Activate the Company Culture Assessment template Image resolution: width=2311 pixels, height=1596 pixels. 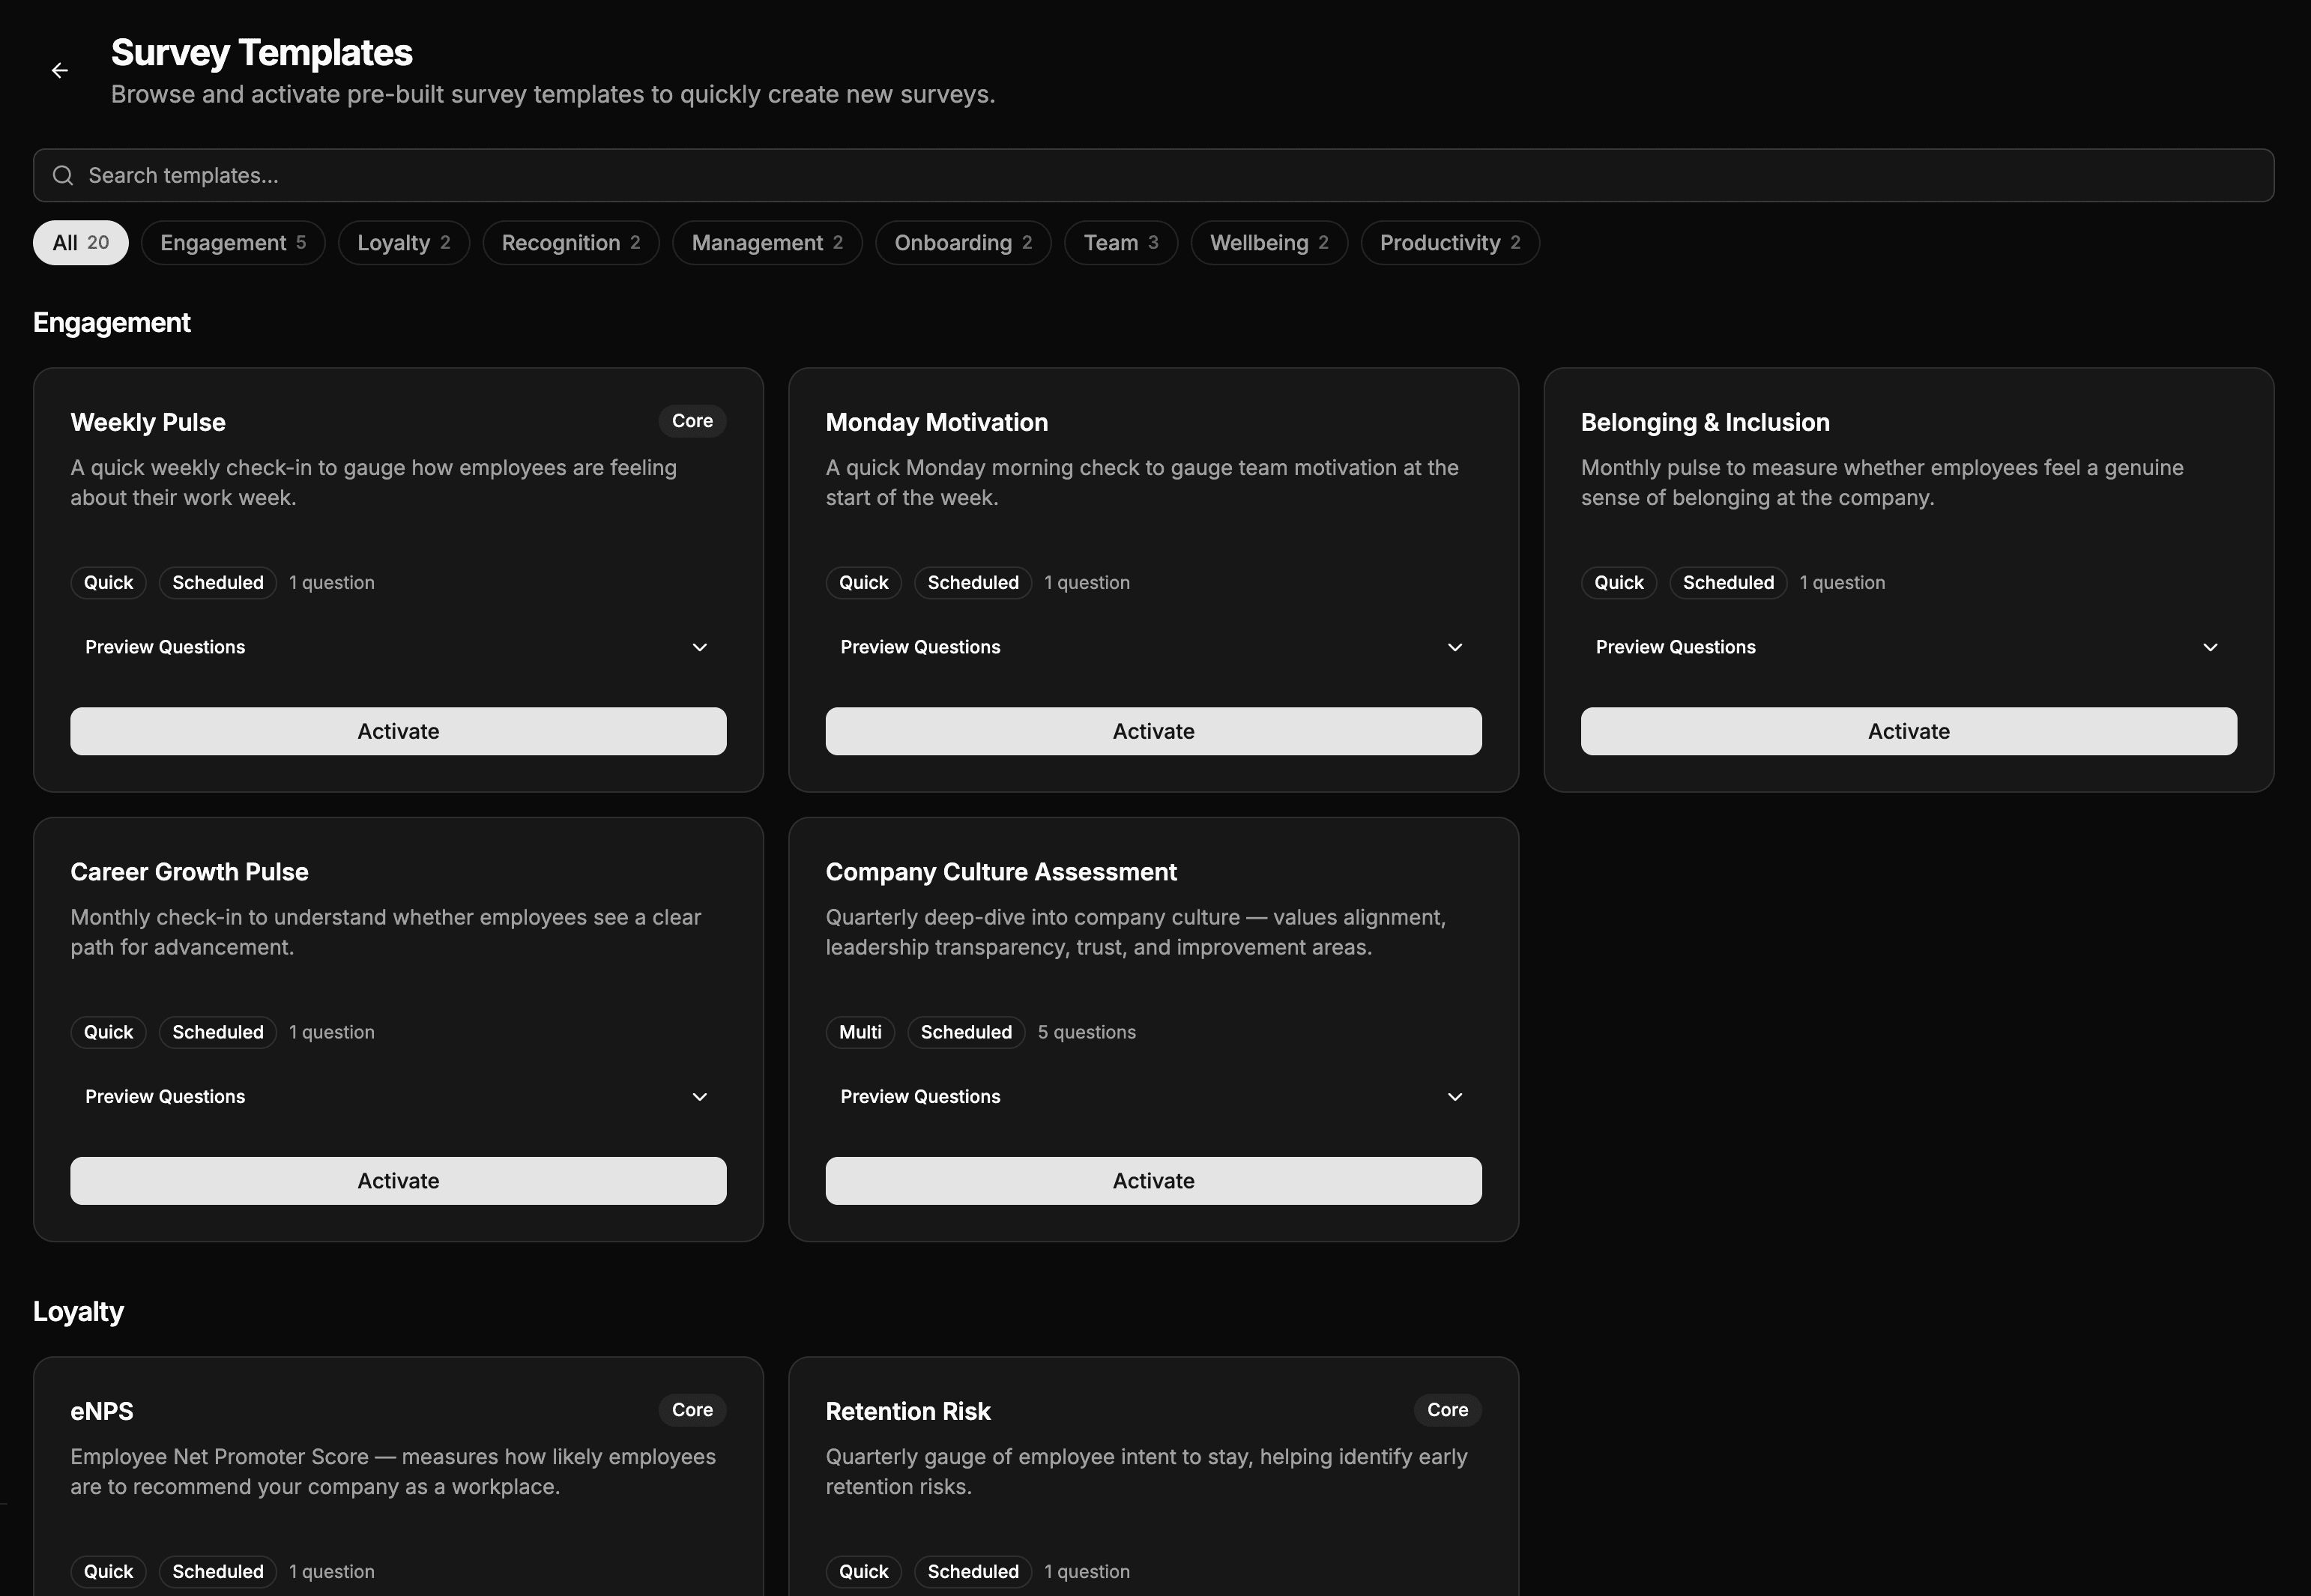1153,1181
